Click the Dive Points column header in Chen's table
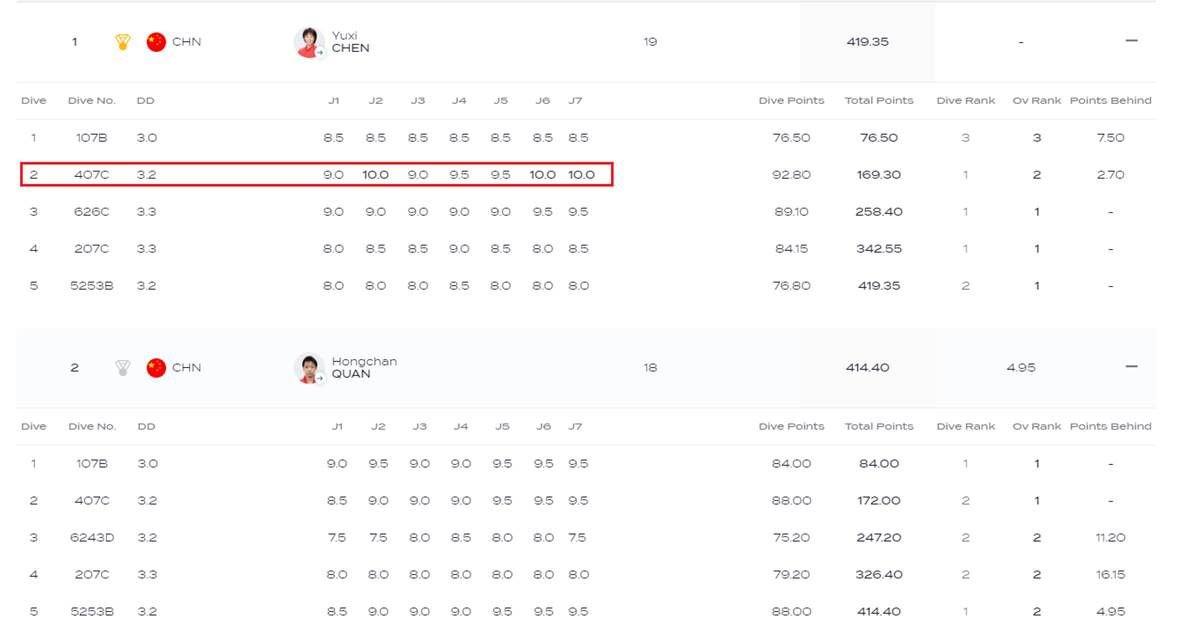 (791, 101)
